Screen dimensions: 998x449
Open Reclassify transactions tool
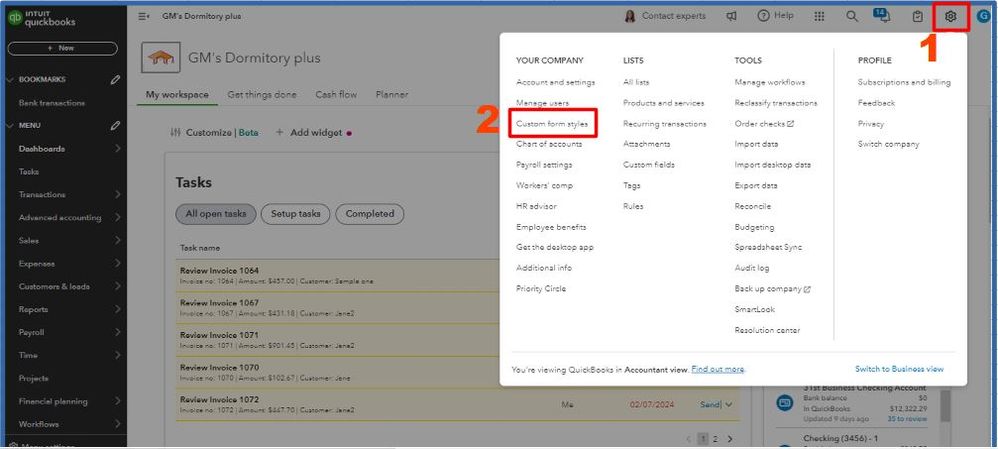pos(776,103)
